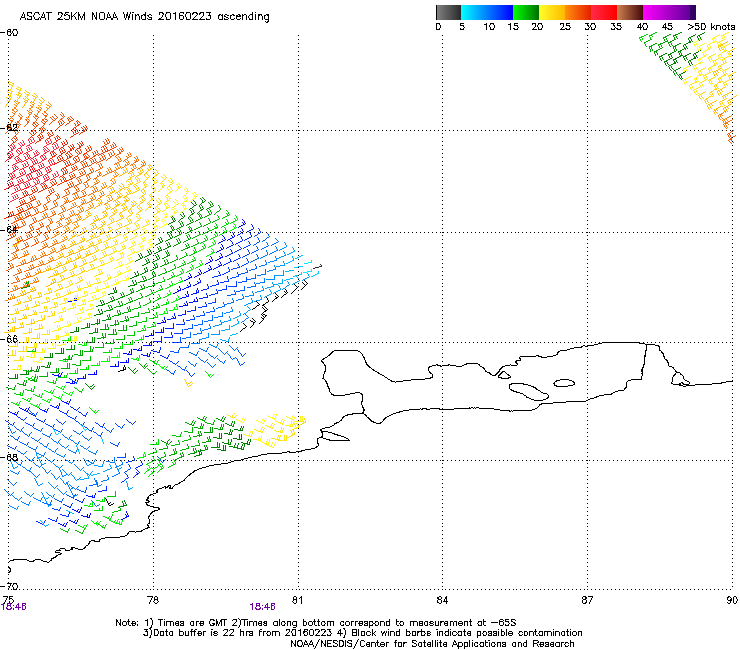The image size is (740, 650).
Task: Click the "45" value under the color scale
Action: click(667, 27)
